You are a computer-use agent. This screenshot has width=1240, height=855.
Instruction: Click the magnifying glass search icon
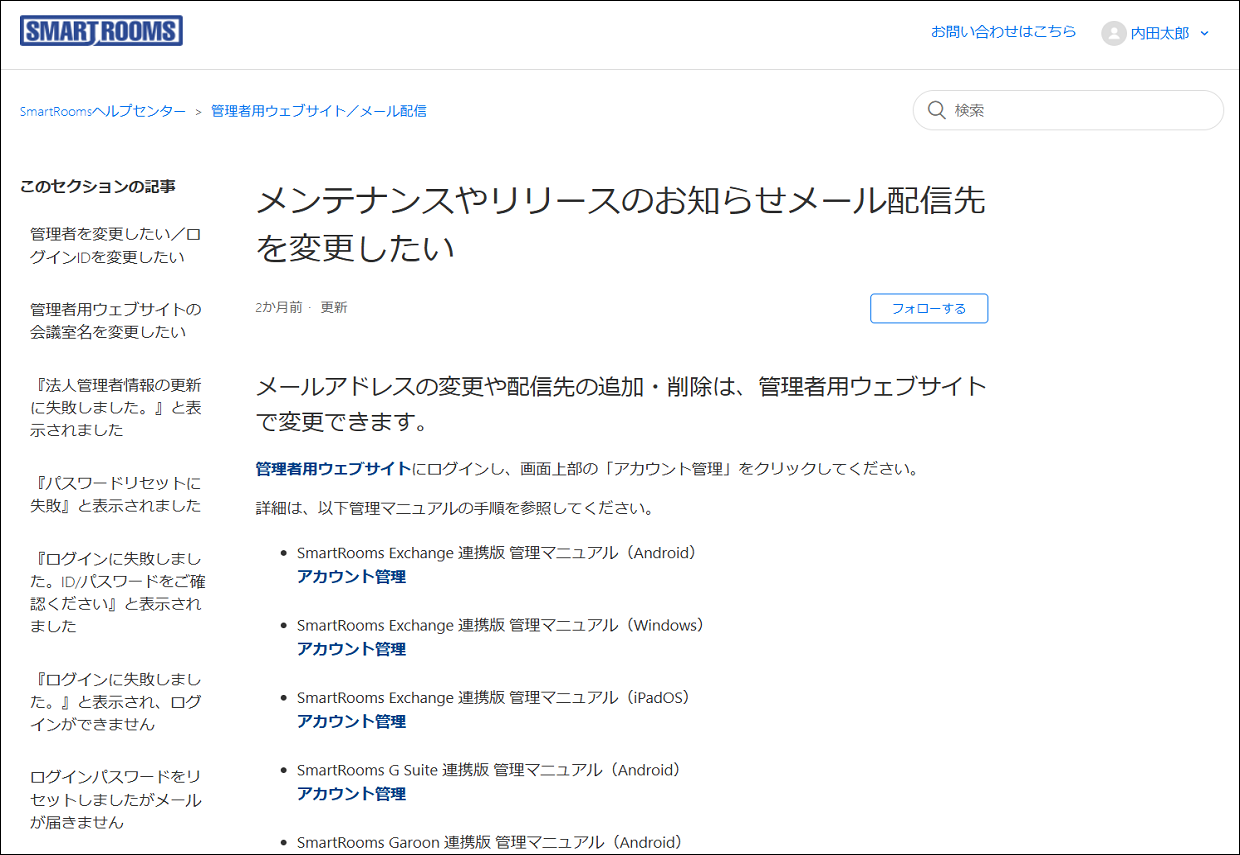pyautogui.click(x=936, y=110)
